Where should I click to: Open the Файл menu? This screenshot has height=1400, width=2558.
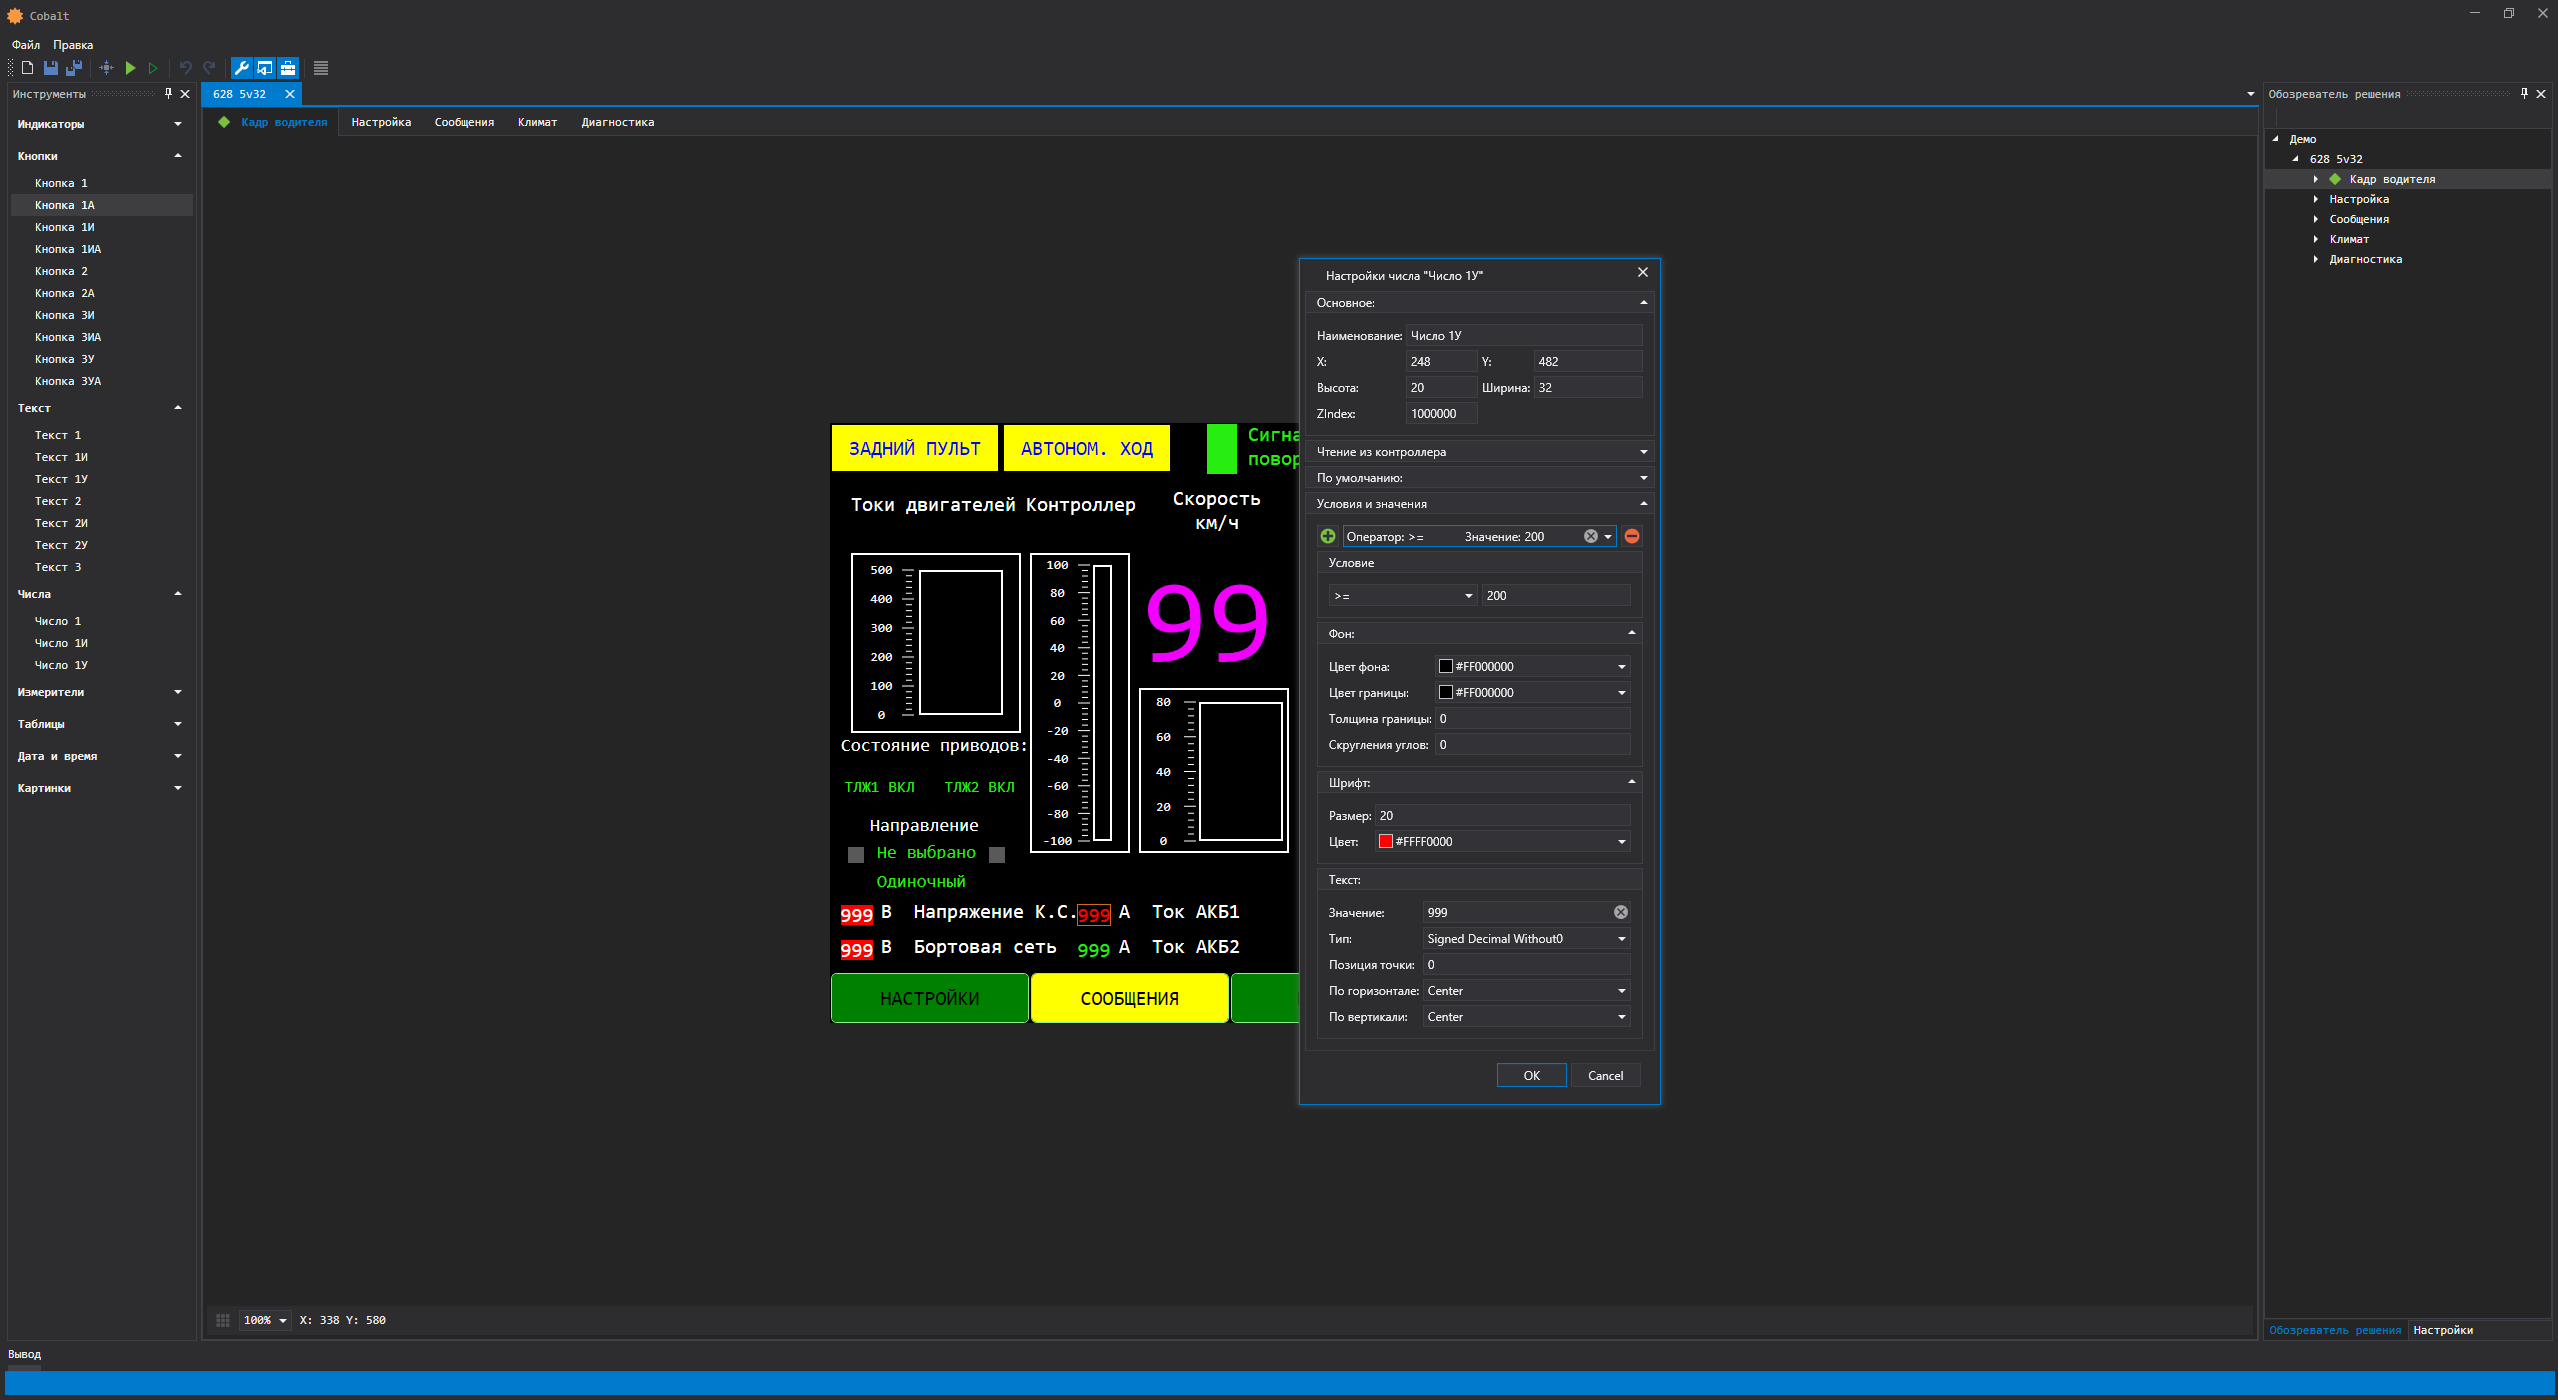coord(26,45)
